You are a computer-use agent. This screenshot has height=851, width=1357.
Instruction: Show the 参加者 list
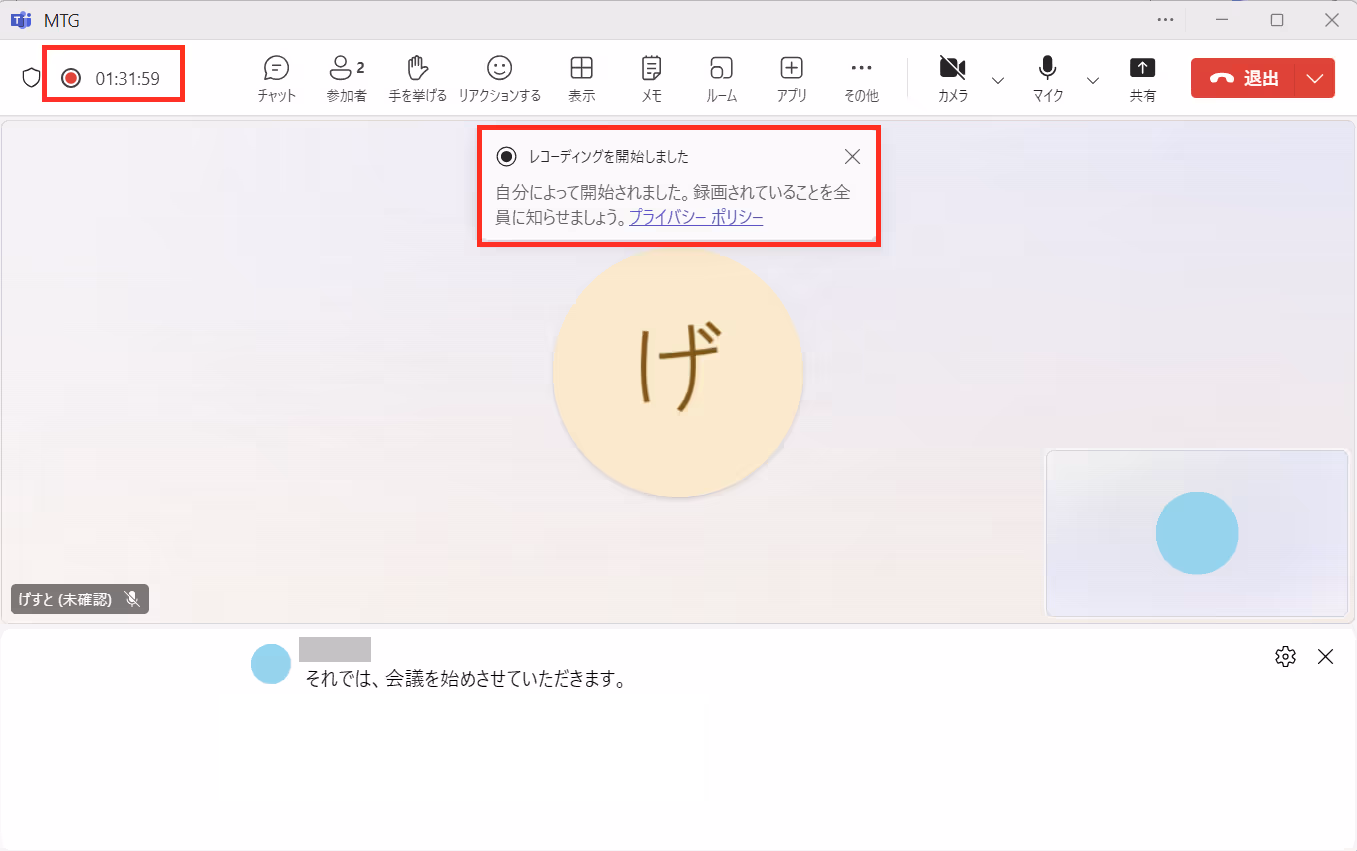click(346, 79)
